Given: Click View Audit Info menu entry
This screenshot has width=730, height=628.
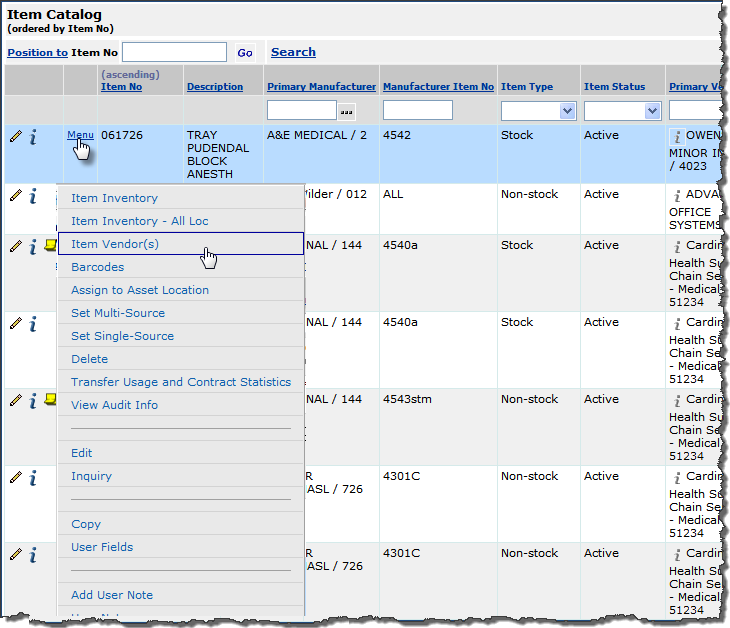Looking at the screenshot, I should pyautogui.click(x=114, y=405).
